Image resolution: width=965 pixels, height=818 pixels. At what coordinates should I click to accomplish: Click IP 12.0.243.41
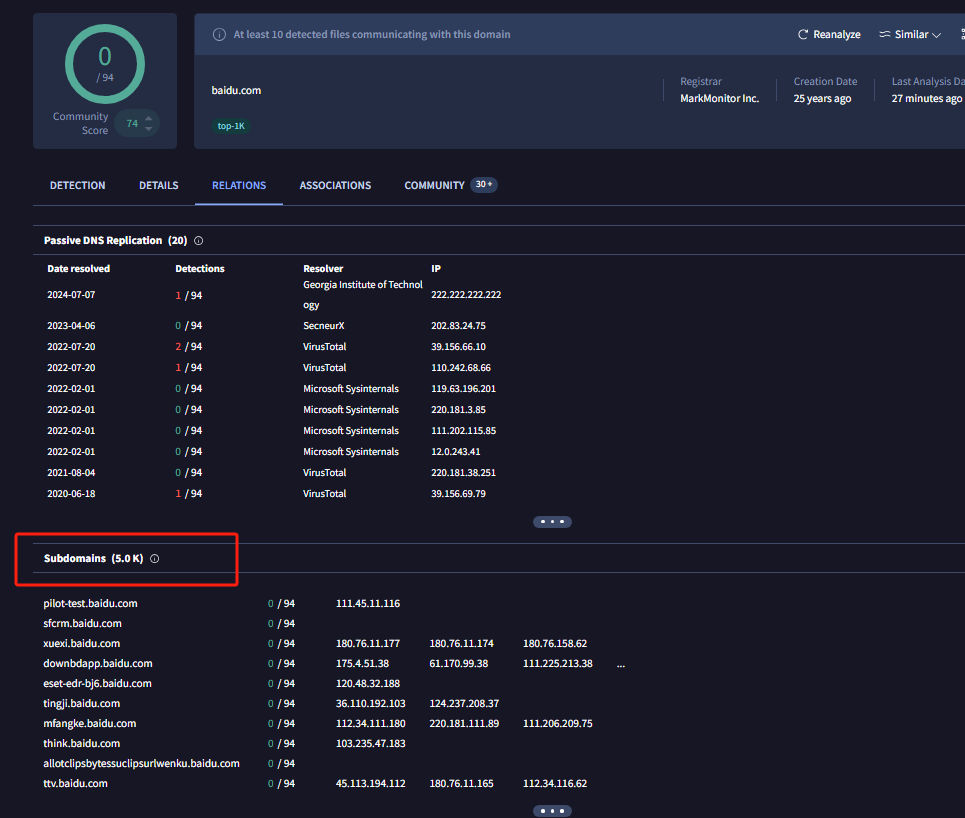[455, 451]
